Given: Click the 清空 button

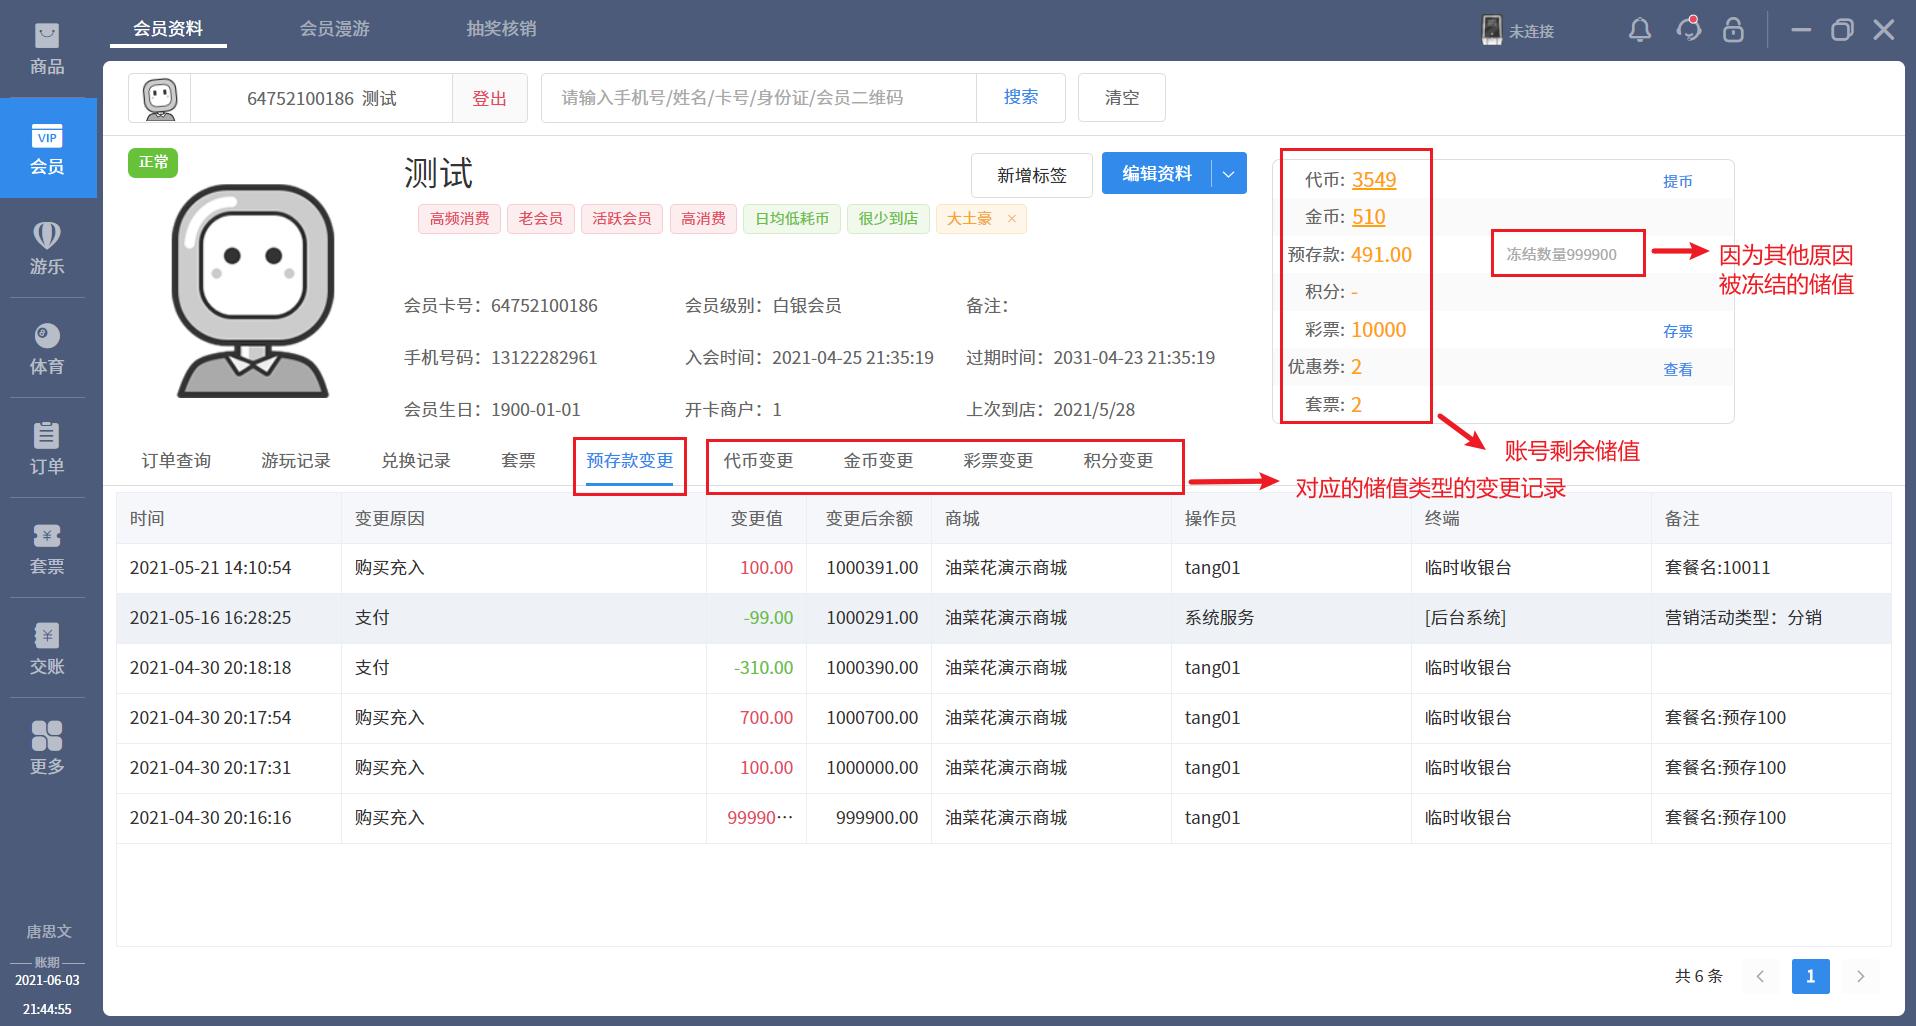Looking at the screenshot, I should pos(1122,98).
